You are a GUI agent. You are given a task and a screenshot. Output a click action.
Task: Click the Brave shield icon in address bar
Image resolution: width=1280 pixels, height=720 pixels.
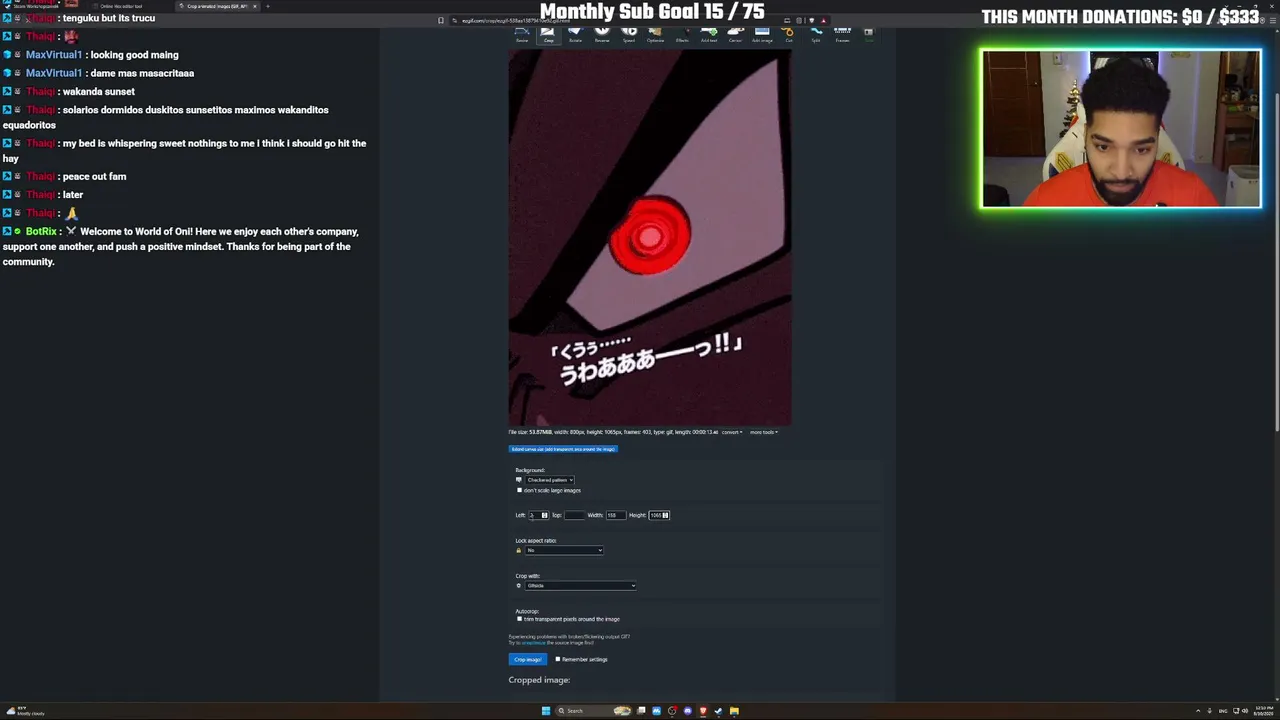811,20
